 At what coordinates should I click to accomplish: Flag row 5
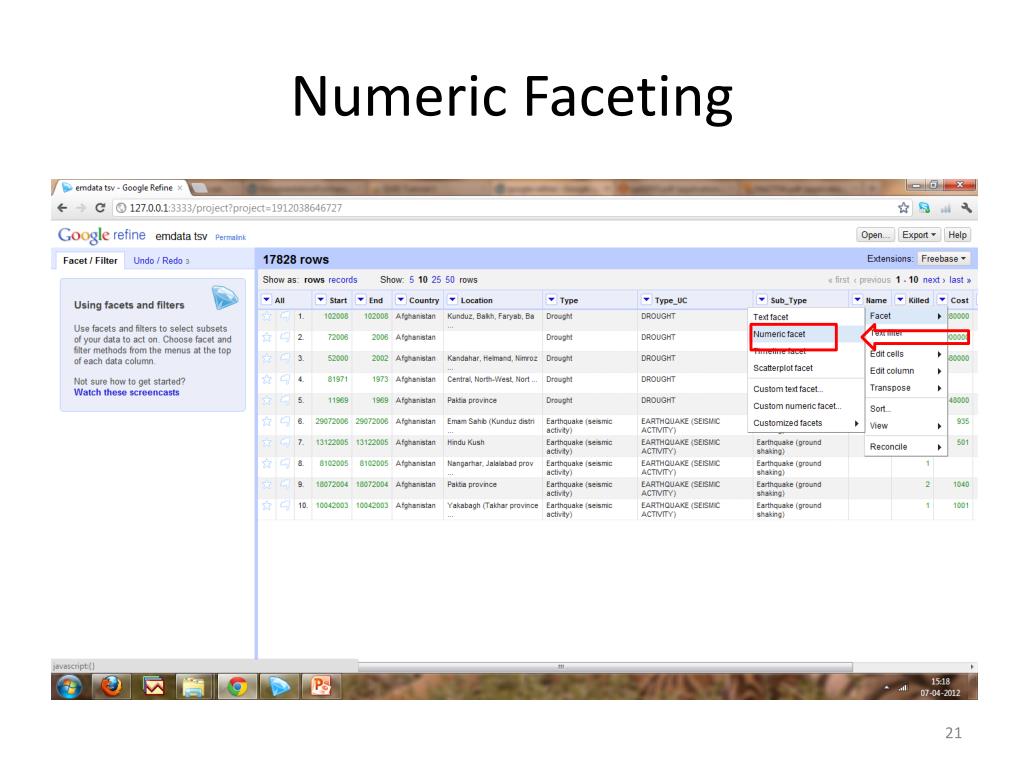coord(285,400)
